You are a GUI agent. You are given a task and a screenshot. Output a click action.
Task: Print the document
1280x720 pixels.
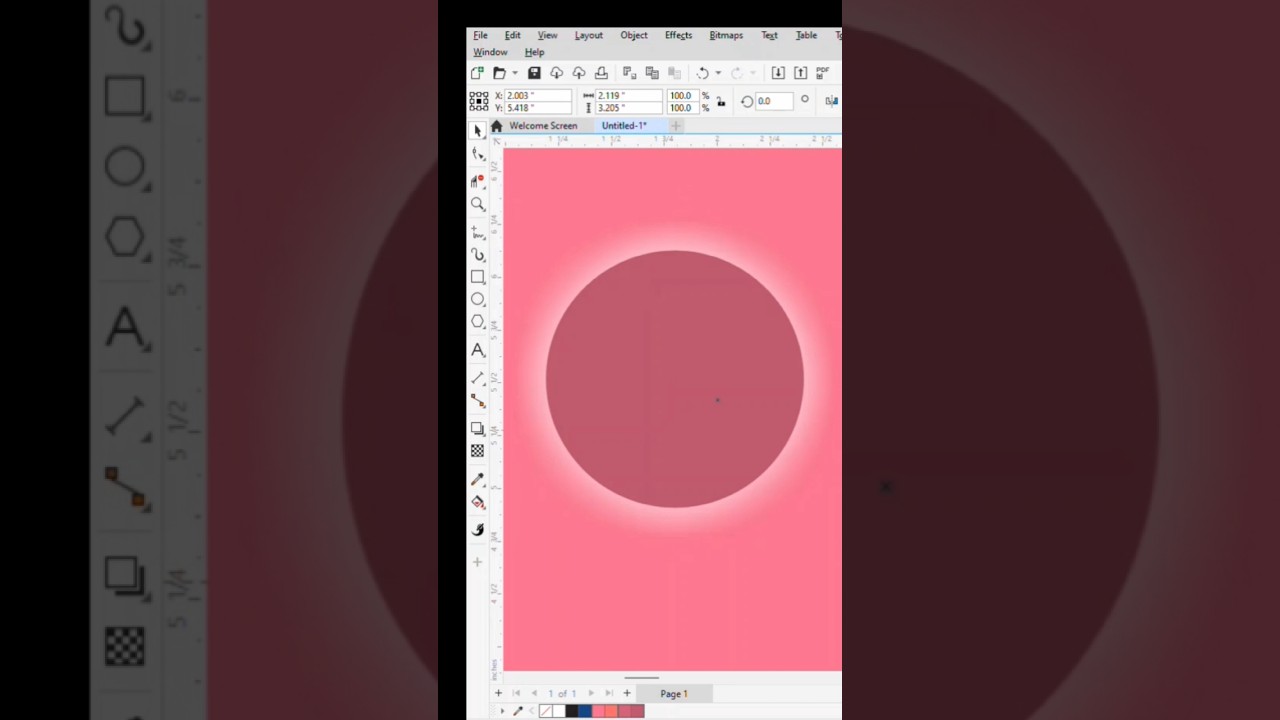[601, 73]
